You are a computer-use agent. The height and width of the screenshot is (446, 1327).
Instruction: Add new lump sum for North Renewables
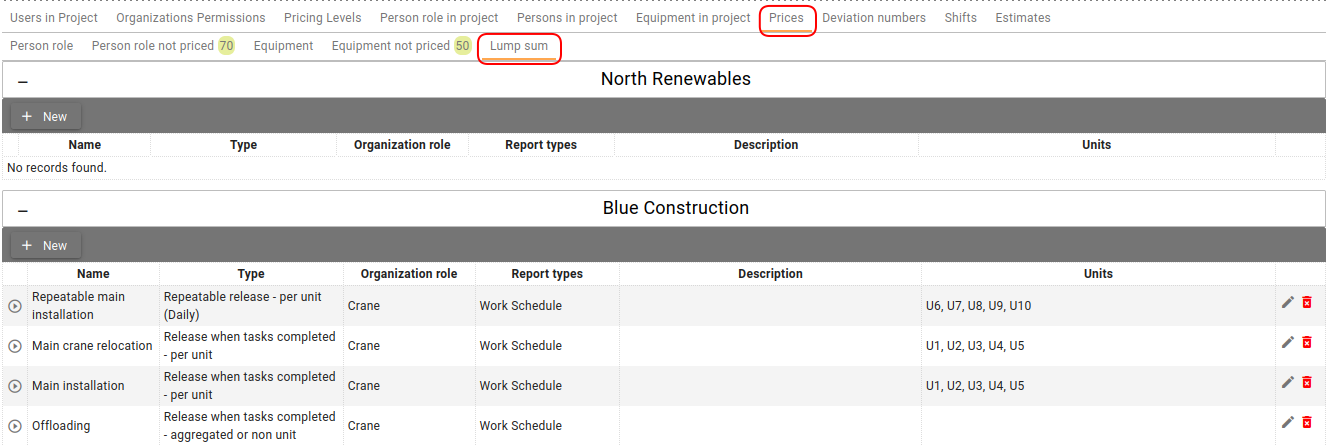45,117
